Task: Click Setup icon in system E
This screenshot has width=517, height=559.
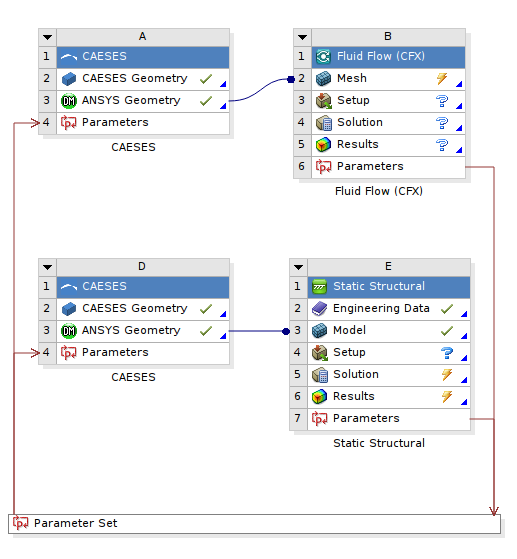Action: click(319, 353)
